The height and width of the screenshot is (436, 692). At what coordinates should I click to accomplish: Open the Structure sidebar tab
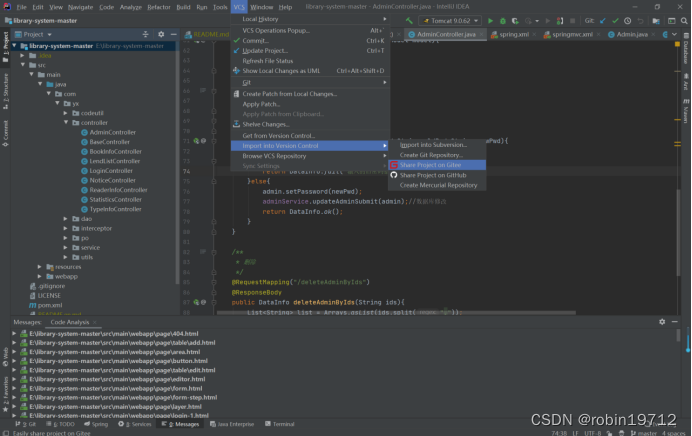(5, 91)
